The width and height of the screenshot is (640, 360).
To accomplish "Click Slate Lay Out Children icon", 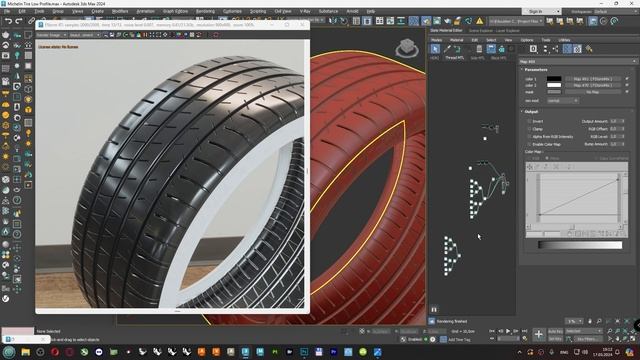I will click(x=556, y=49).
